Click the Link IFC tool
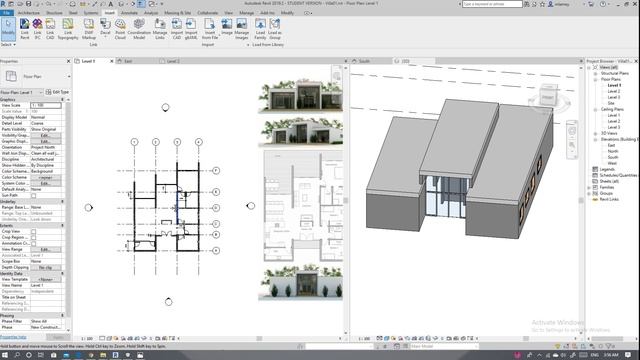This screenshot has width=640, height=360. tap(38, 29)
